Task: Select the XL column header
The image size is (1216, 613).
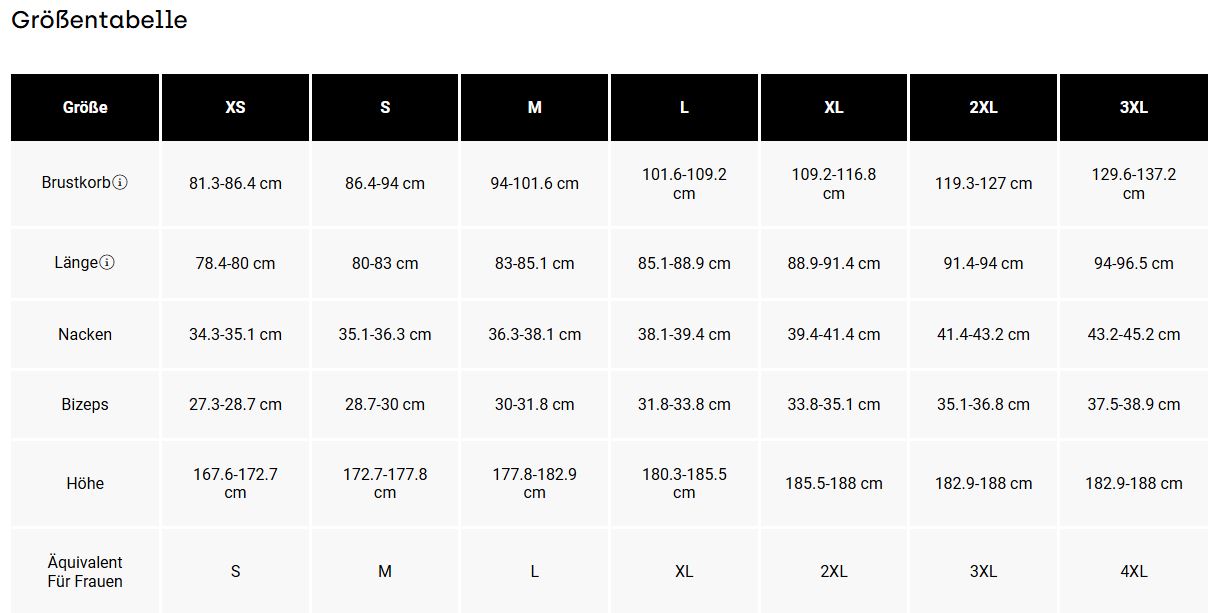Action: (x=834, y=108)
